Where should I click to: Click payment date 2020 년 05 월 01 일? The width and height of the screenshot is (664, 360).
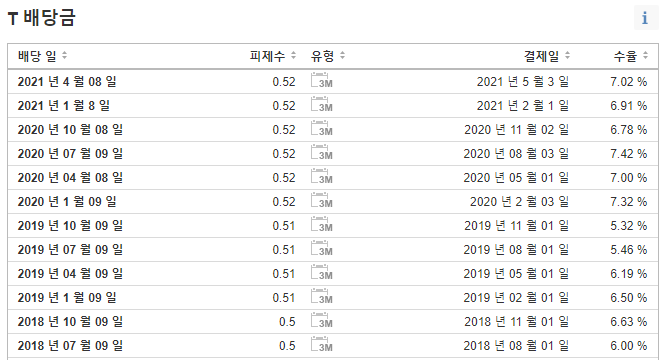click(x=516, y=177)
